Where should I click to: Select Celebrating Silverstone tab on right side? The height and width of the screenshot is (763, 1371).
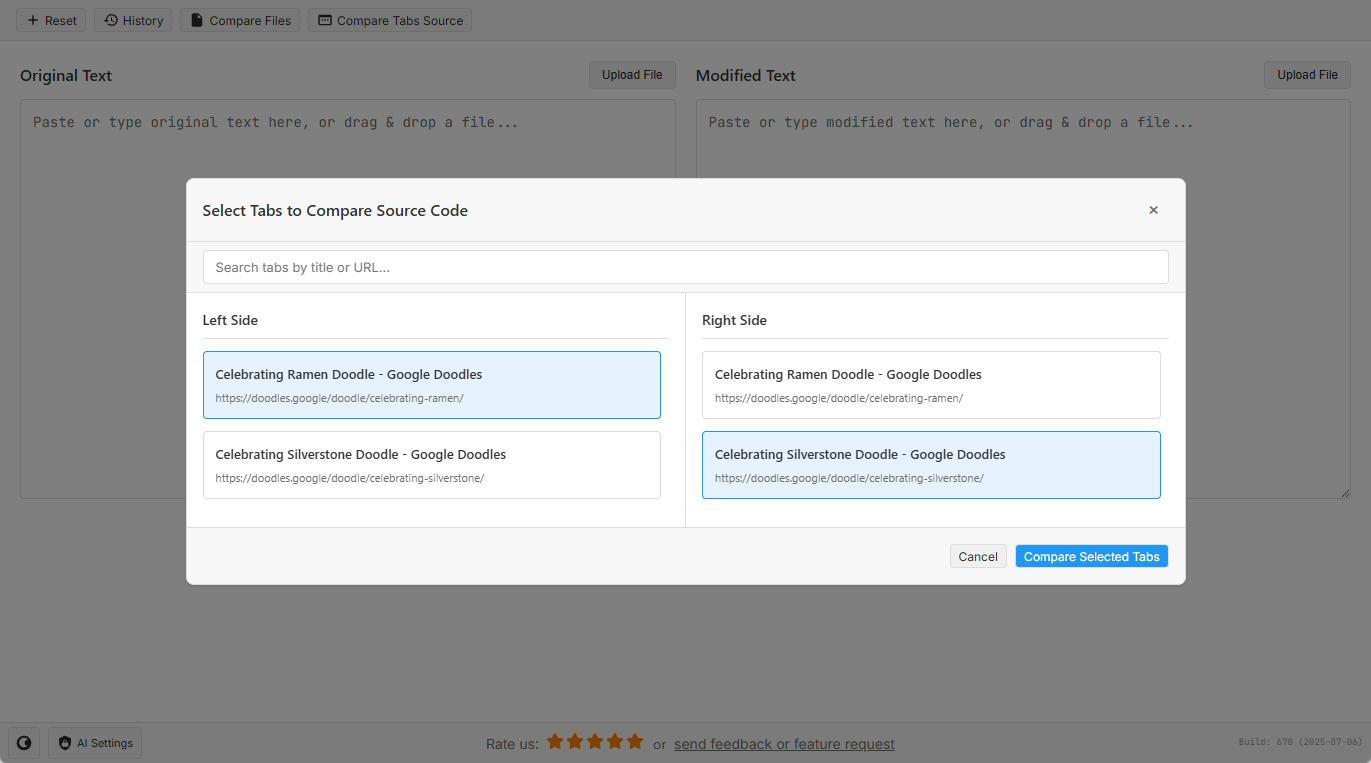(x=930, y=465)
